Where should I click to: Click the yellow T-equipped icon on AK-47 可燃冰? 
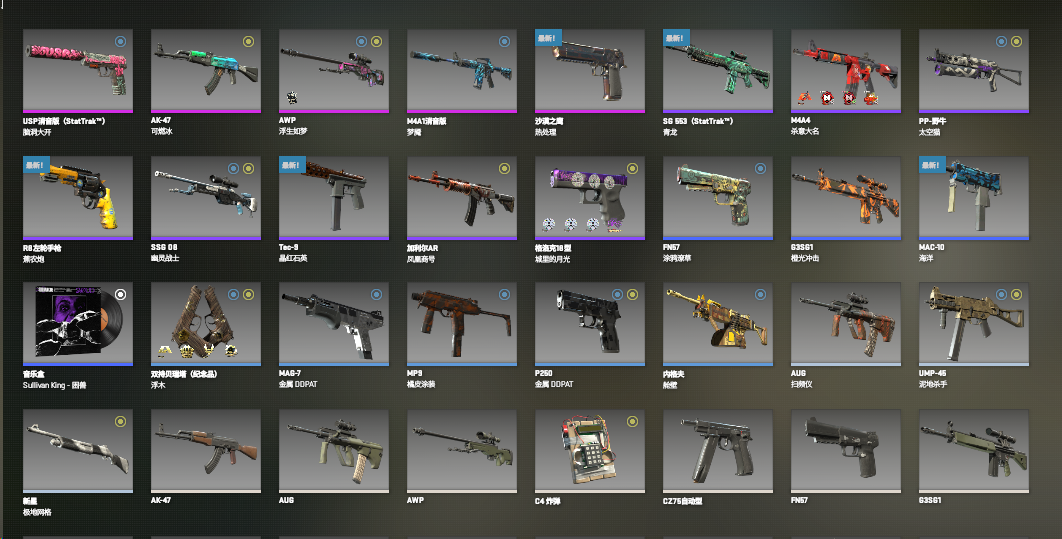(248, 41)
